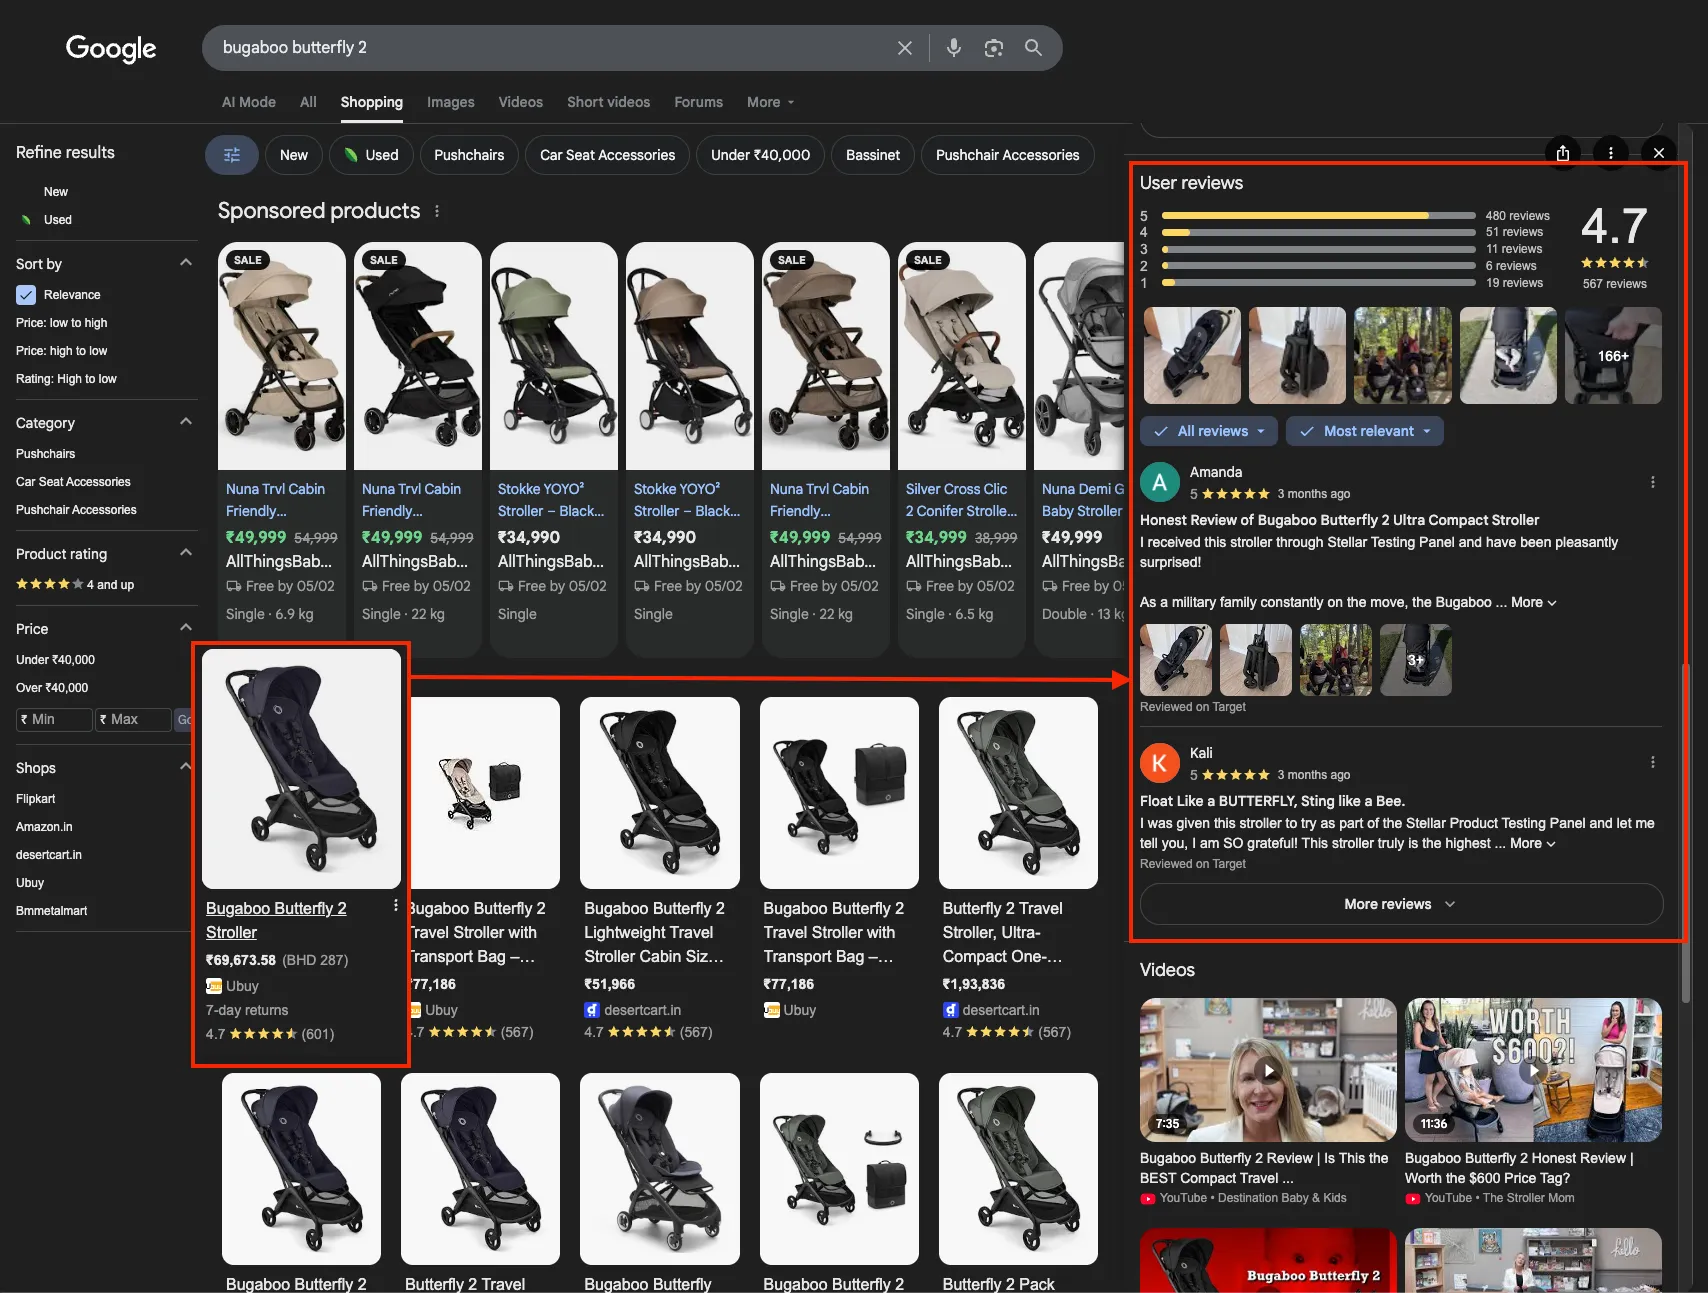Play the 7:35 Bugaboo review video
Viewport: 1708px width, 1293px height.
[x=1268, y=1070]
